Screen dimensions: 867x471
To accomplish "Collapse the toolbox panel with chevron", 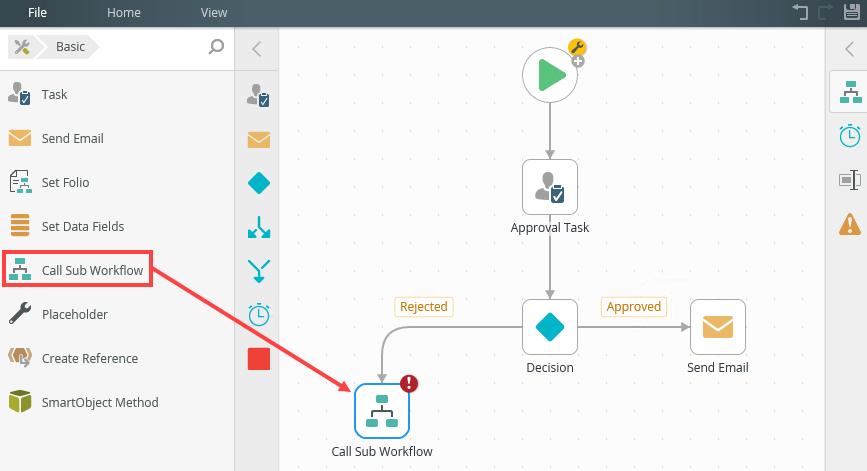I will [257, 49].
